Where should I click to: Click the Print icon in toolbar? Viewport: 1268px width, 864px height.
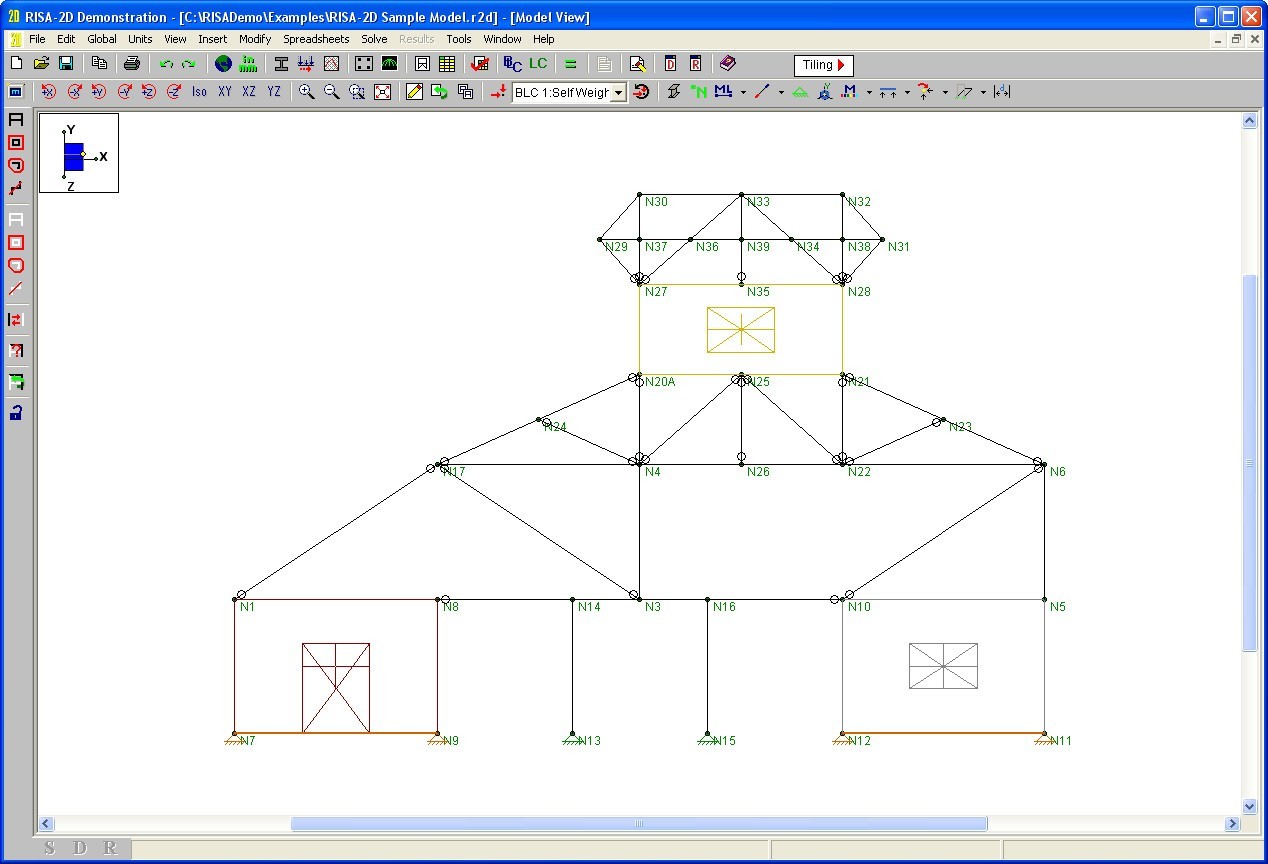click(x=131, y=64)
